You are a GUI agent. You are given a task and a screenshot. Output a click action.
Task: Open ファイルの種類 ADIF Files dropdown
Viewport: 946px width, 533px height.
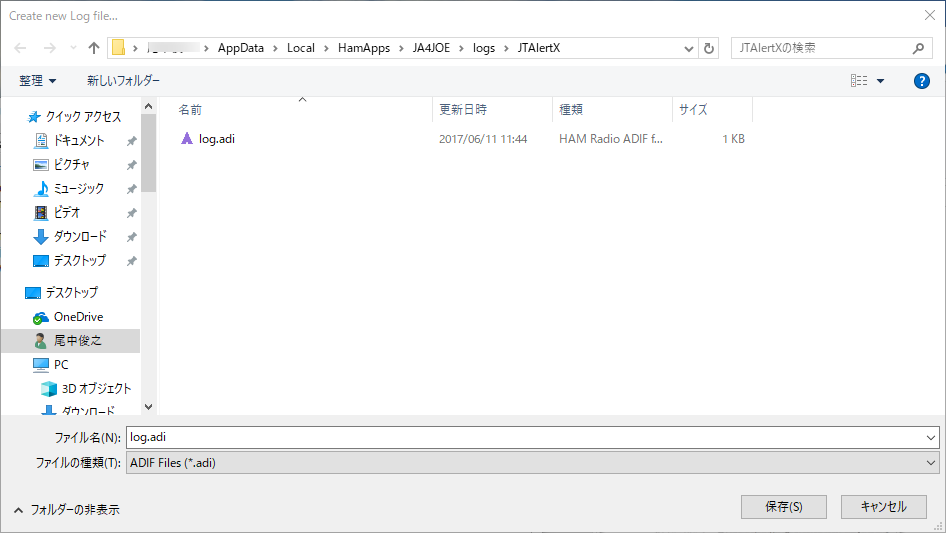point(532,463)
